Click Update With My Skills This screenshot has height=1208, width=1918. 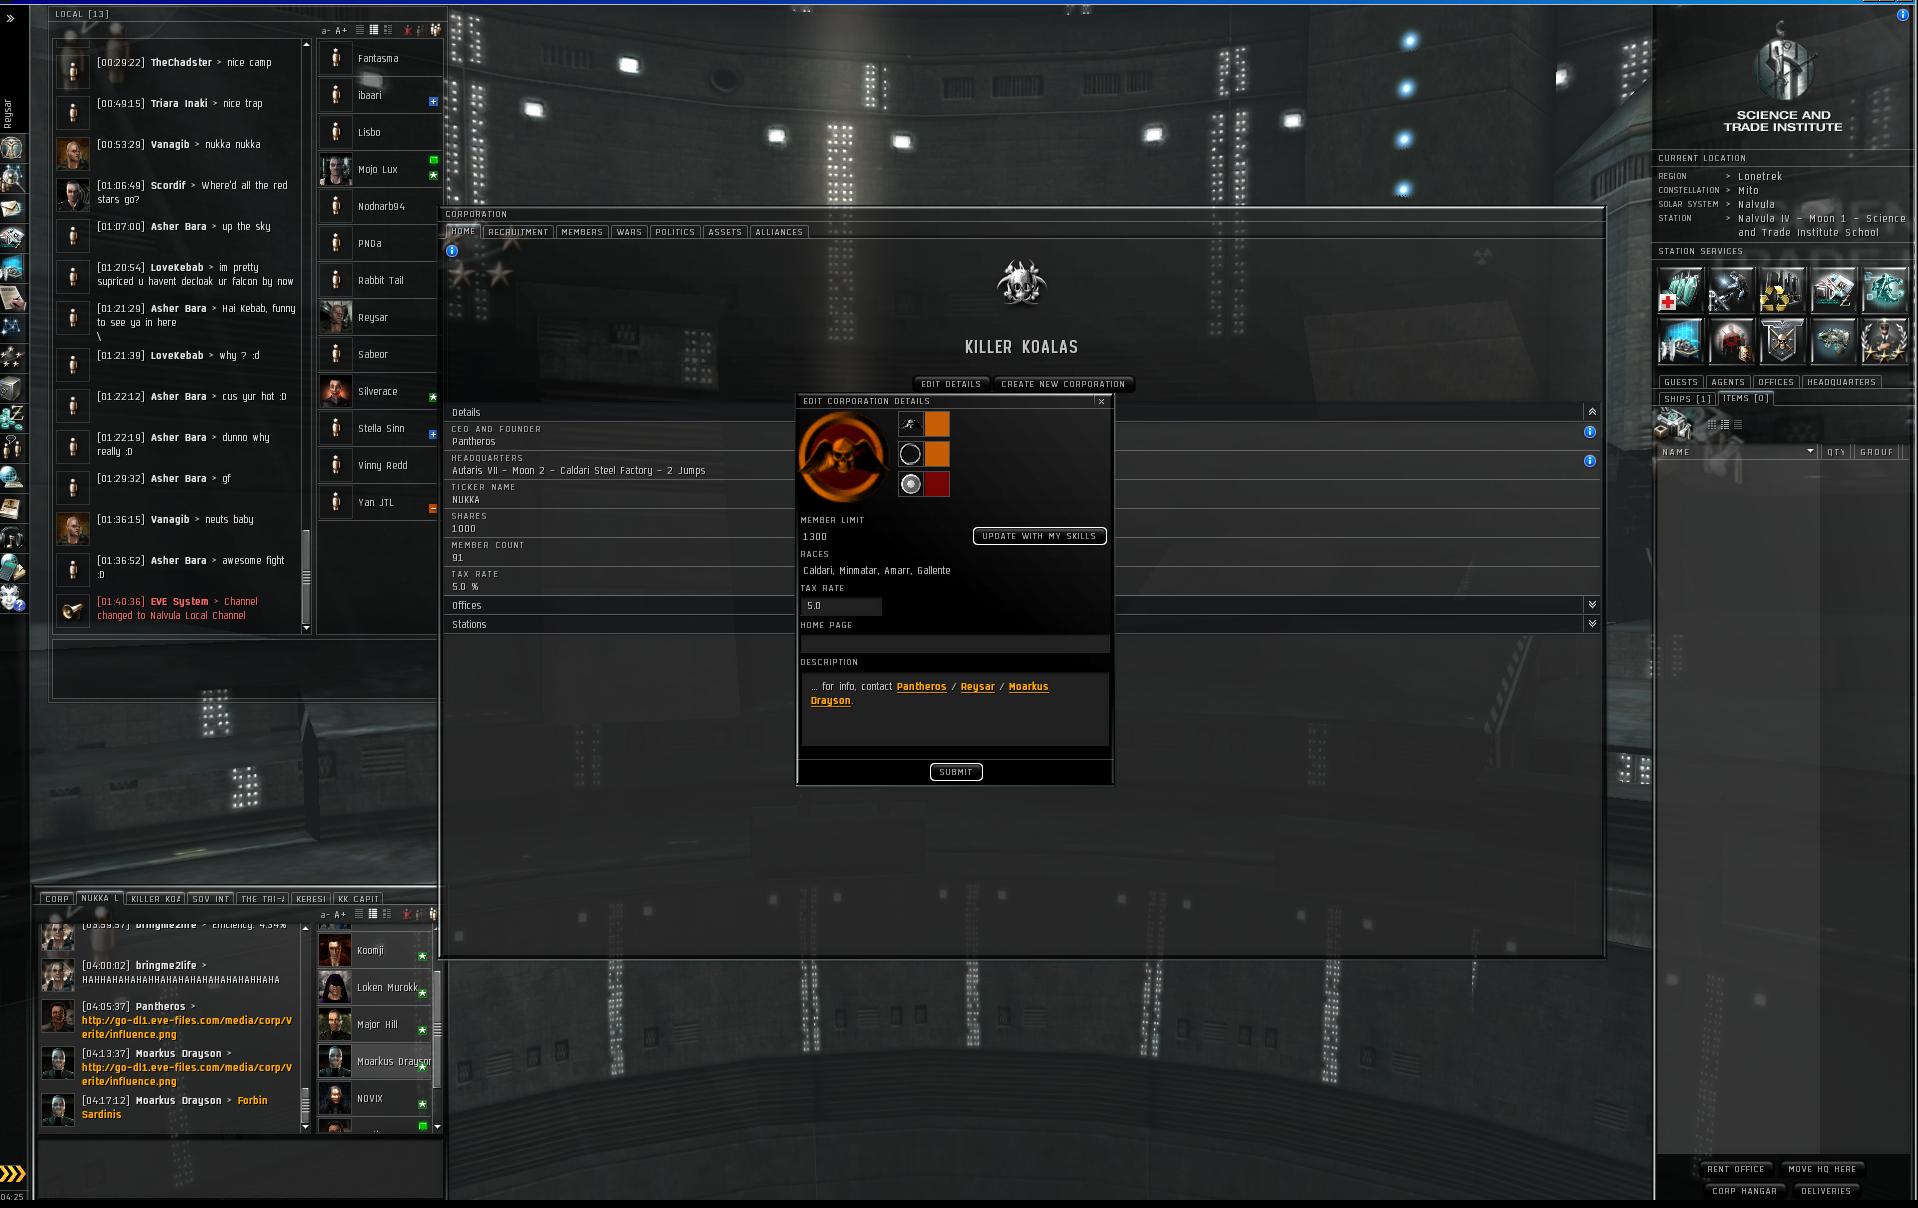tap(1039, 536)
